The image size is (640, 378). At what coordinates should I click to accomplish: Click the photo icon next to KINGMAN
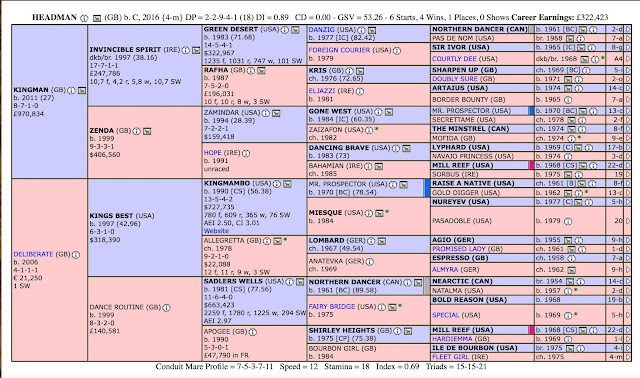82,90
